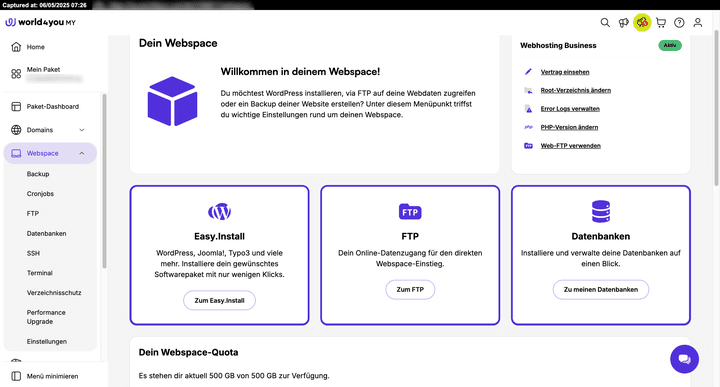720x387 pixels.
Task: Open Einstellungen under Webspace
Action: [46, 342]
